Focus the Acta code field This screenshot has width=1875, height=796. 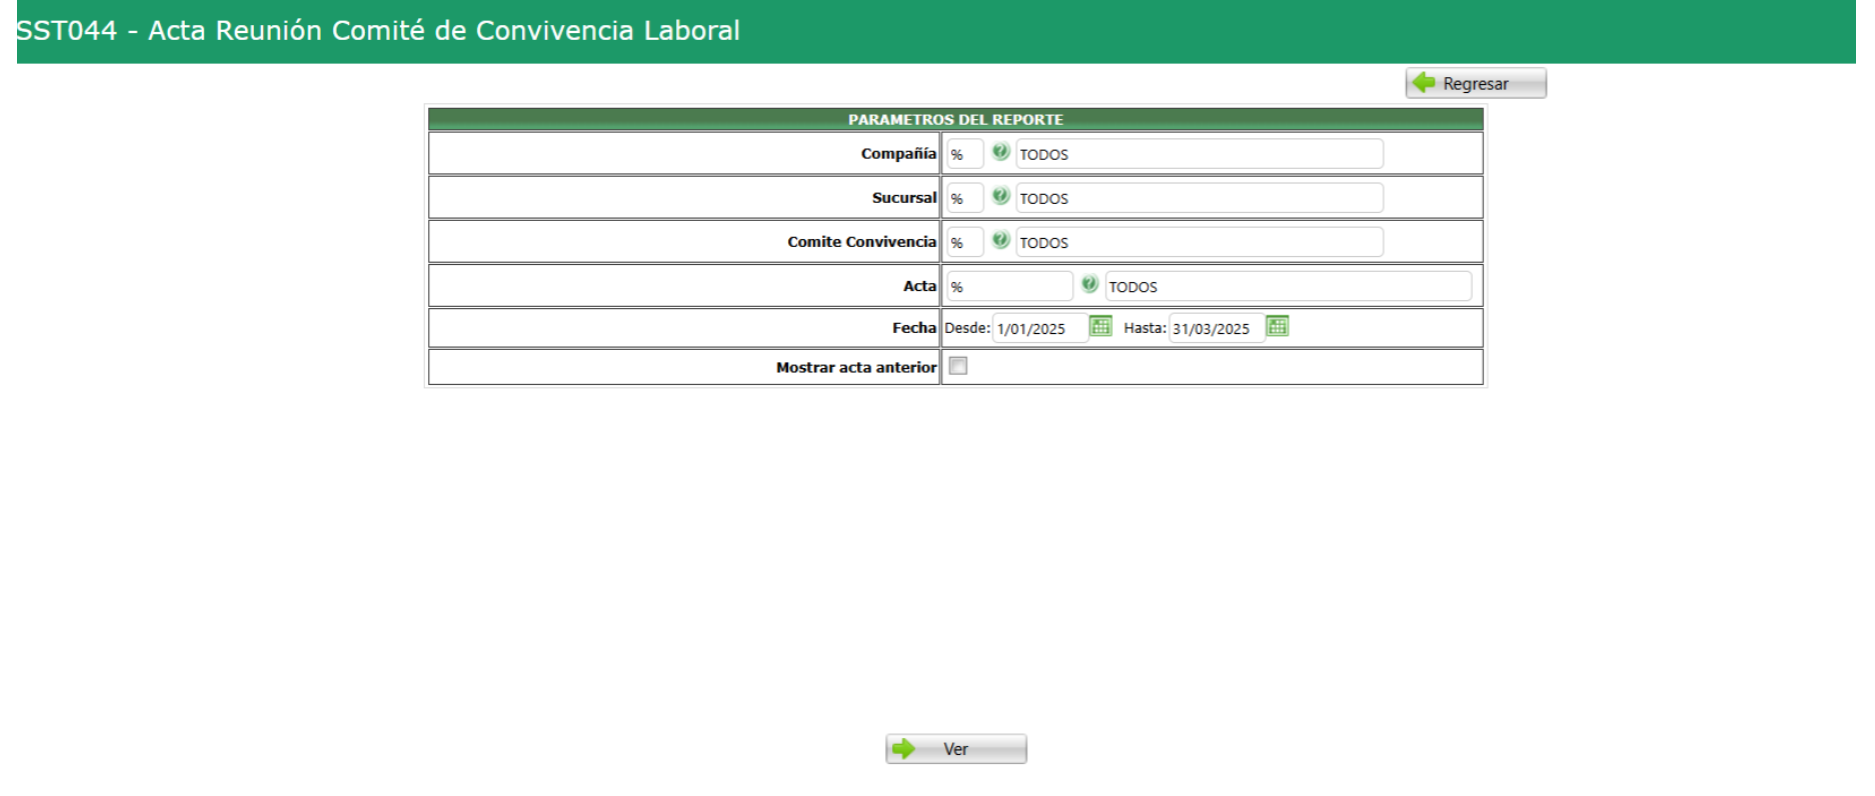click(x=1010, y=286)
